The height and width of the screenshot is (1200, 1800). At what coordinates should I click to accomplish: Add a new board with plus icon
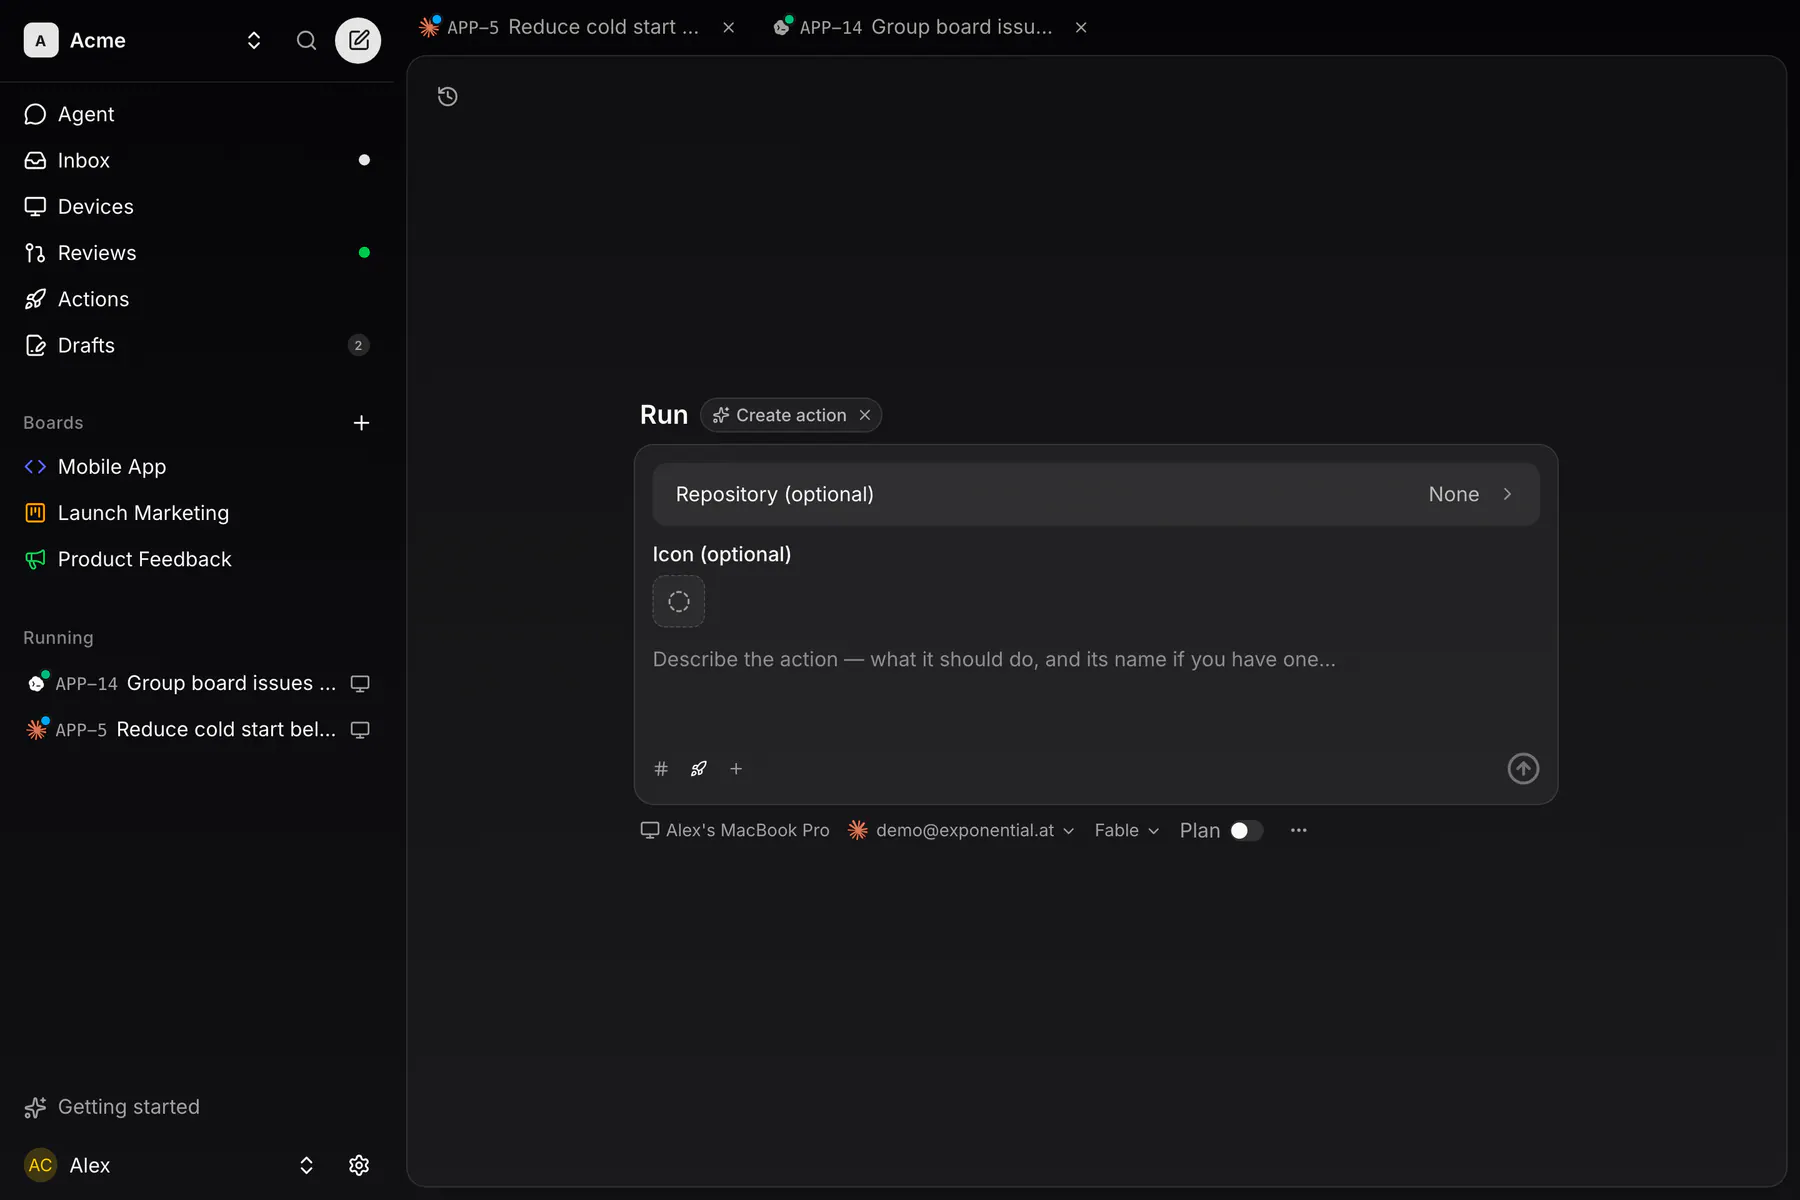(361, 423)
